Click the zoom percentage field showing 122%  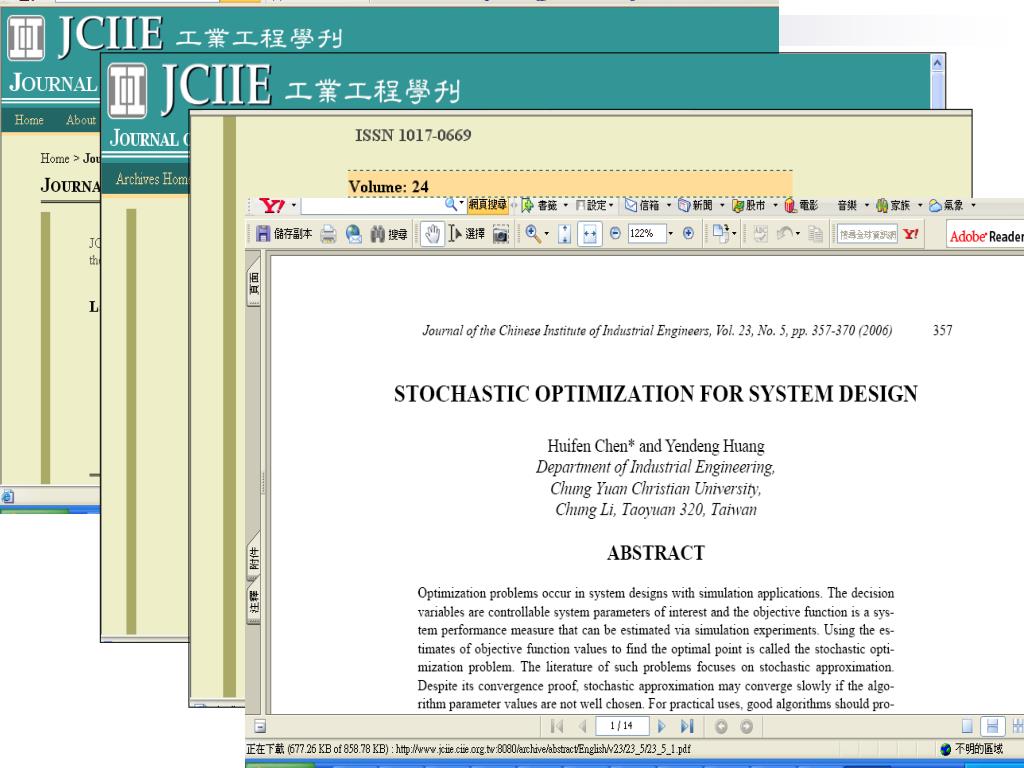[x=647, y=233]
